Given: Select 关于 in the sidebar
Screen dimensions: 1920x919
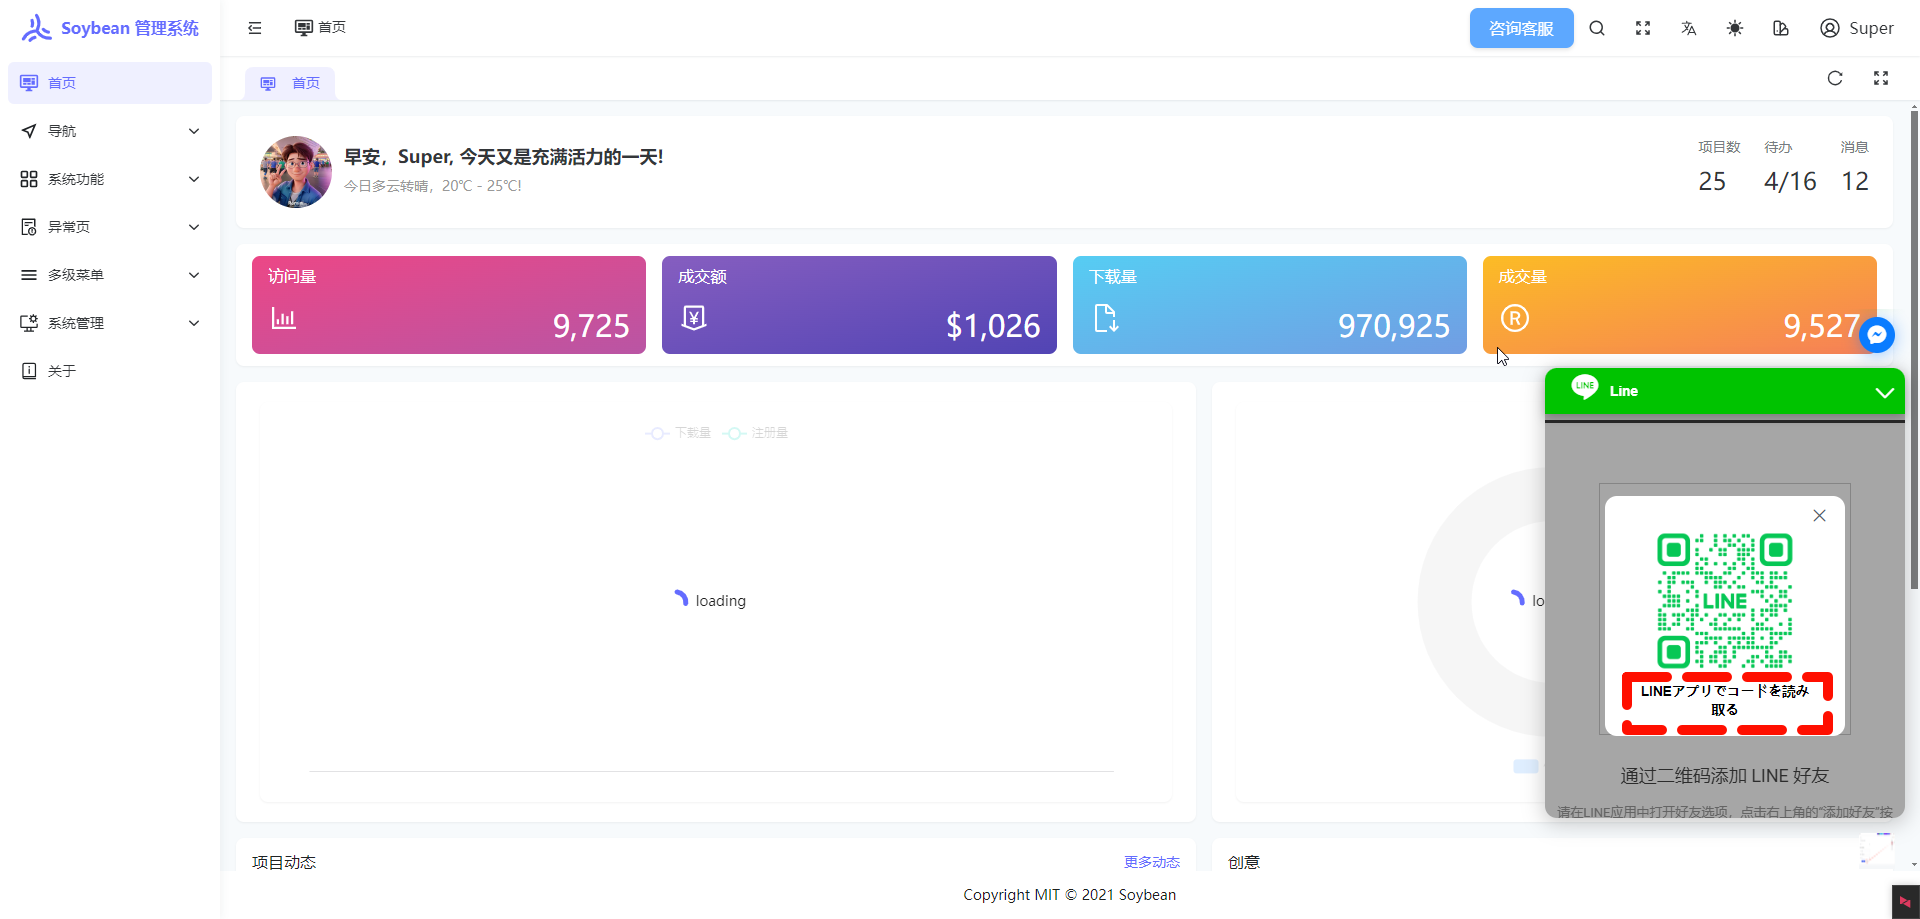Looking at the screenshot, I should click(x=62, y=371).
